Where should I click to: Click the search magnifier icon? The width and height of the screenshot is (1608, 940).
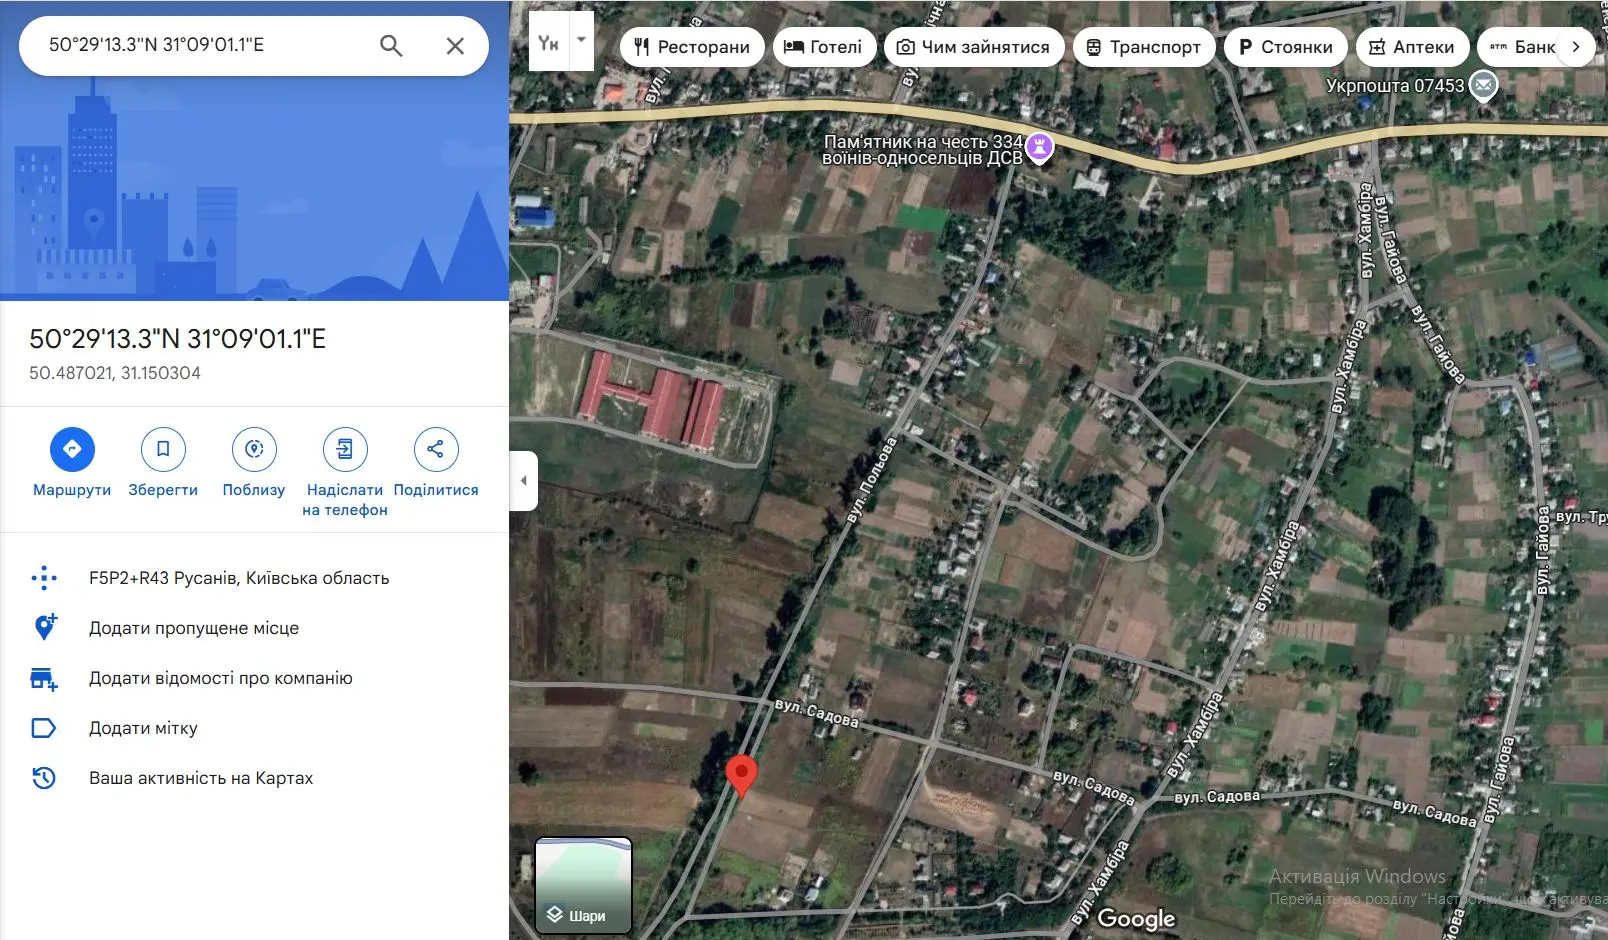(x=391, y=45)
